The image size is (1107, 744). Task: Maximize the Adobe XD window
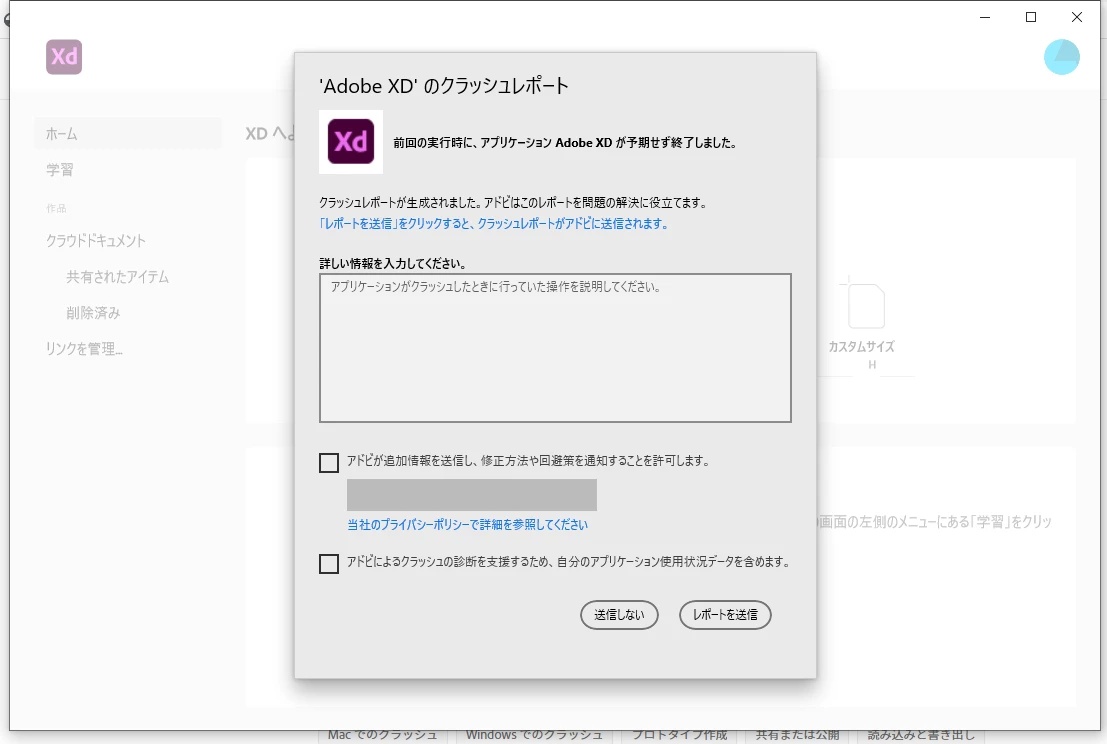click(x=1031, y=17)
